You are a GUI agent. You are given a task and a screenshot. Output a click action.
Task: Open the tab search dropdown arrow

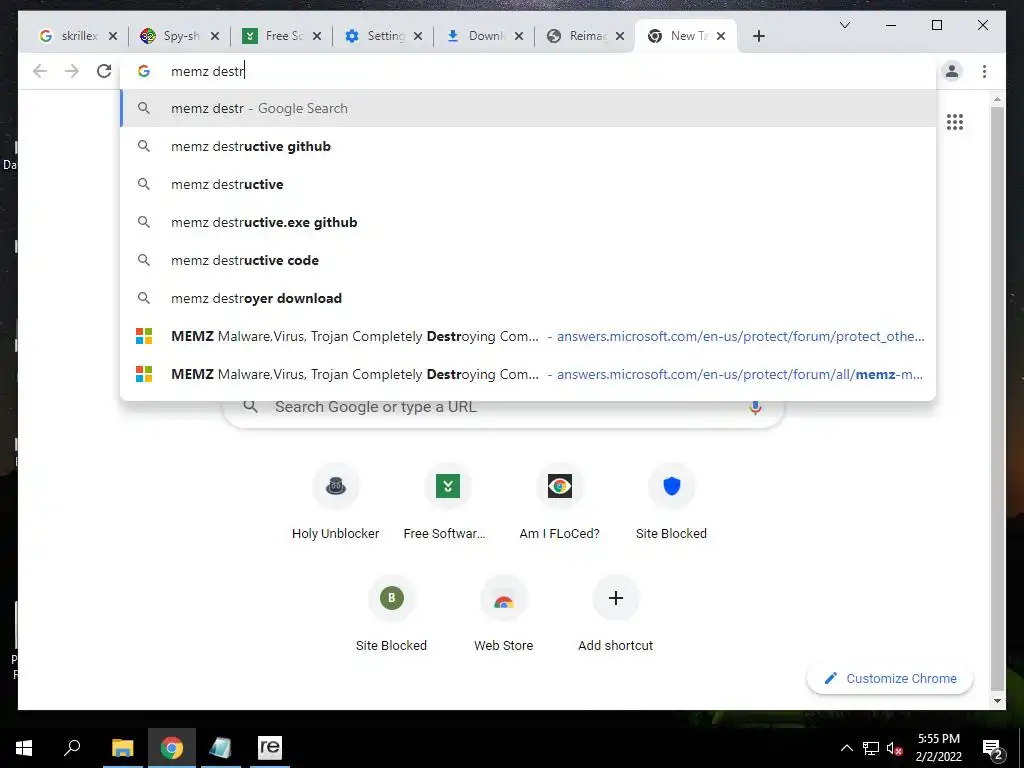(844, 25)
